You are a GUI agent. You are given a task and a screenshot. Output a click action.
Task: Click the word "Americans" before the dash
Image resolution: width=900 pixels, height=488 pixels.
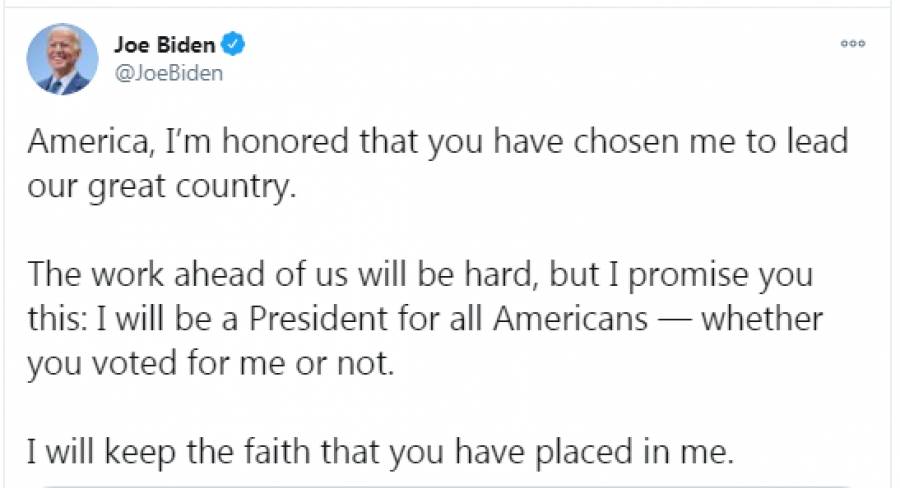(x=571, y=320)
